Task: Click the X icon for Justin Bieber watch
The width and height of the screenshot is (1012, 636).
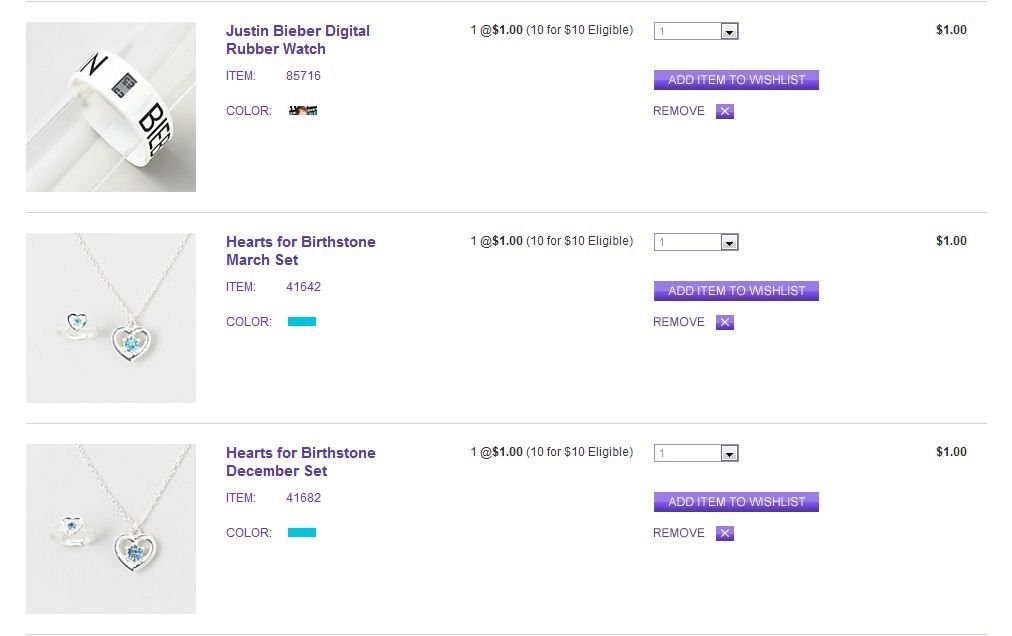Action: coord(725,111)
